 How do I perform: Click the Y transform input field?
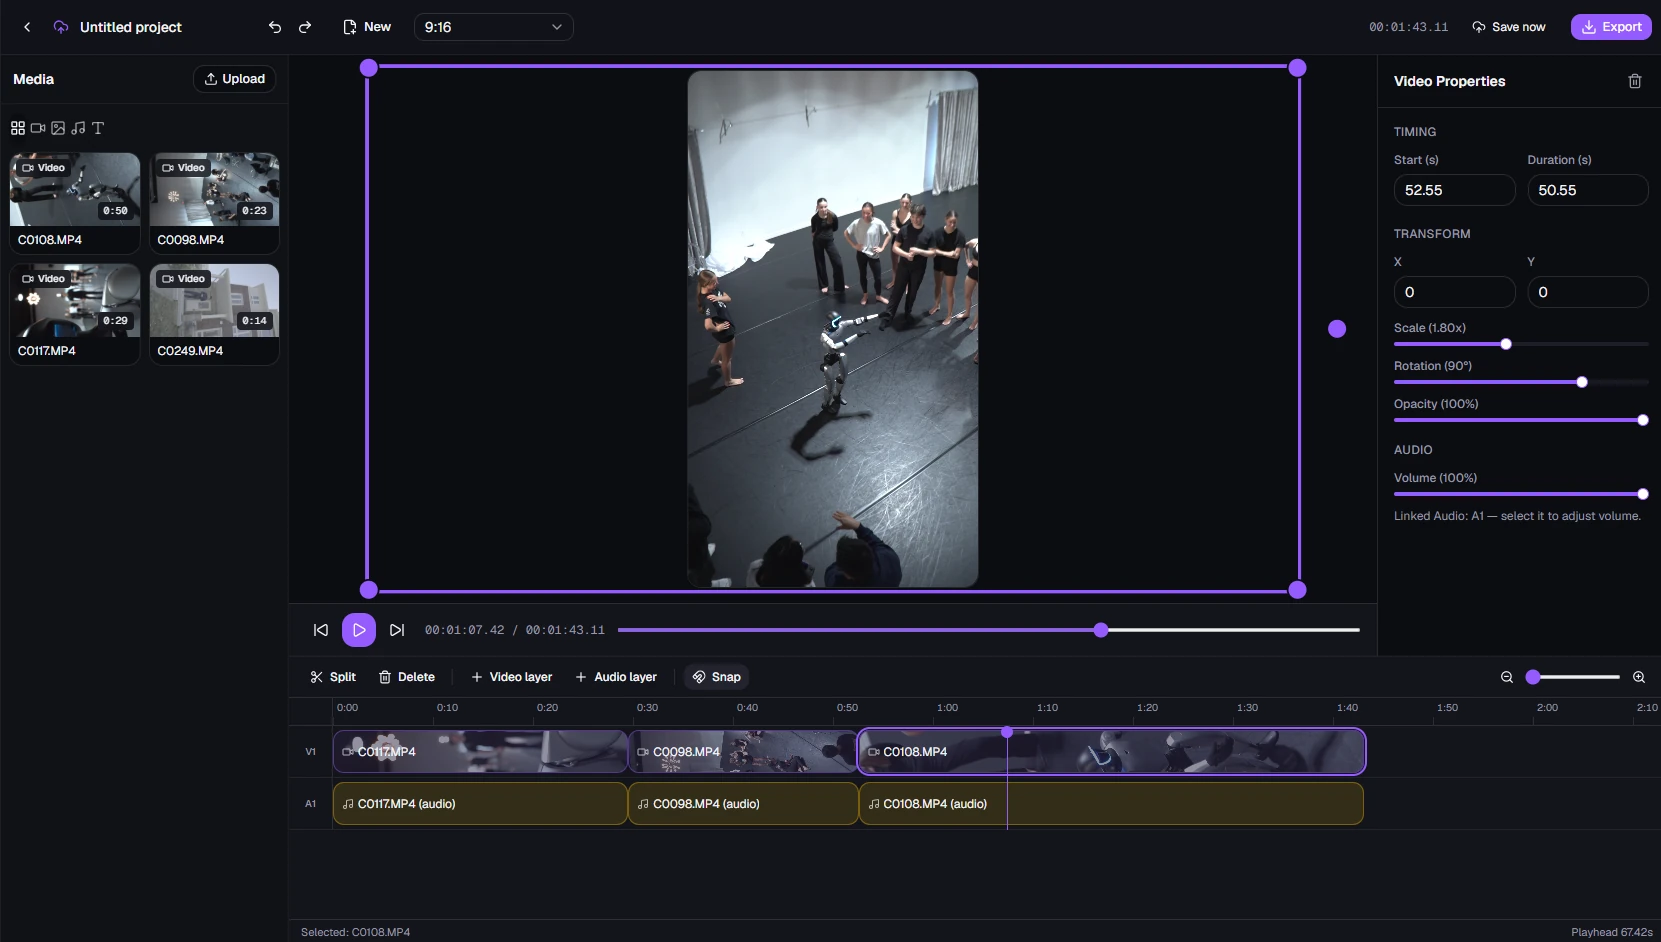[x=1588, y=292]
